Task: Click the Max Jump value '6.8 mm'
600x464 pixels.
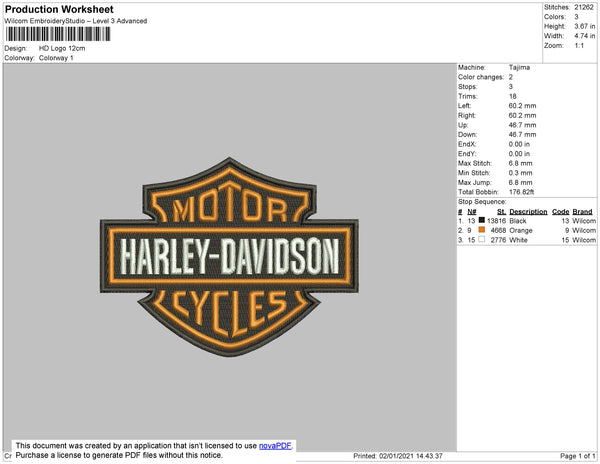Action: (x=520, y=182)
